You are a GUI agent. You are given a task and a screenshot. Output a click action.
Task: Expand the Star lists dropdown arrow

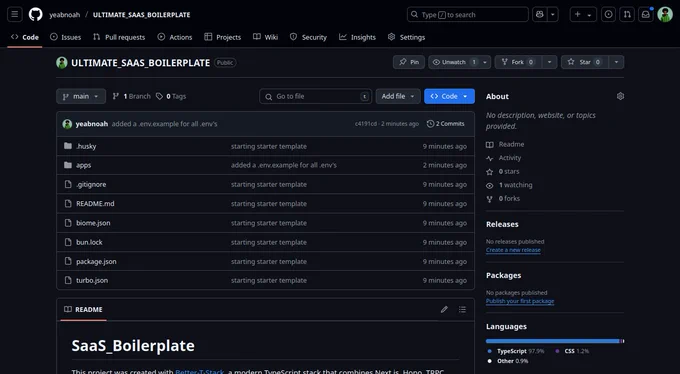[616, 62]
